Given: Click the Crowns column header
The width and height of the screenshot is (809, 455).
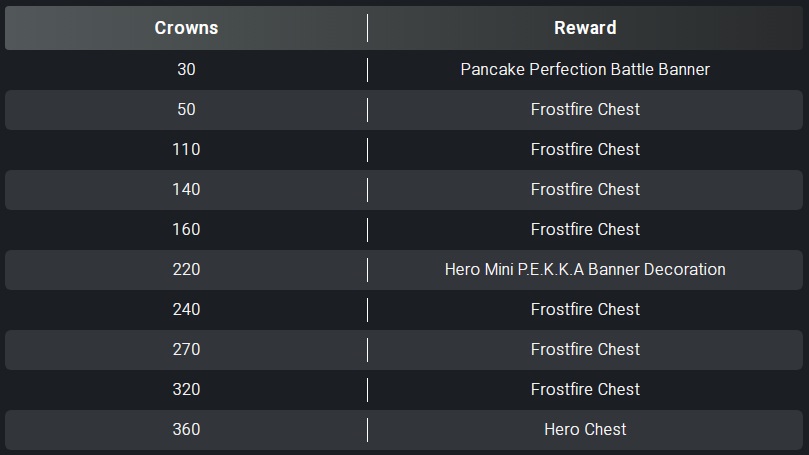Looking at the screenshot, I should point(186,28).
